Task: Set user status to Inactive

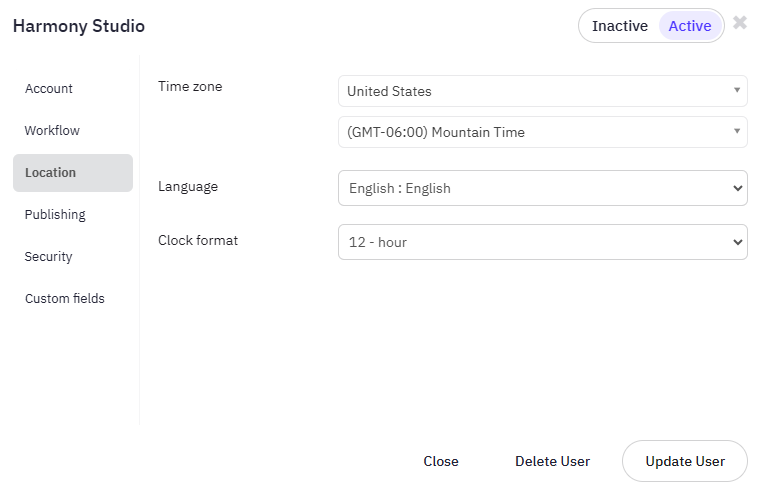Action: pos(619,26)
